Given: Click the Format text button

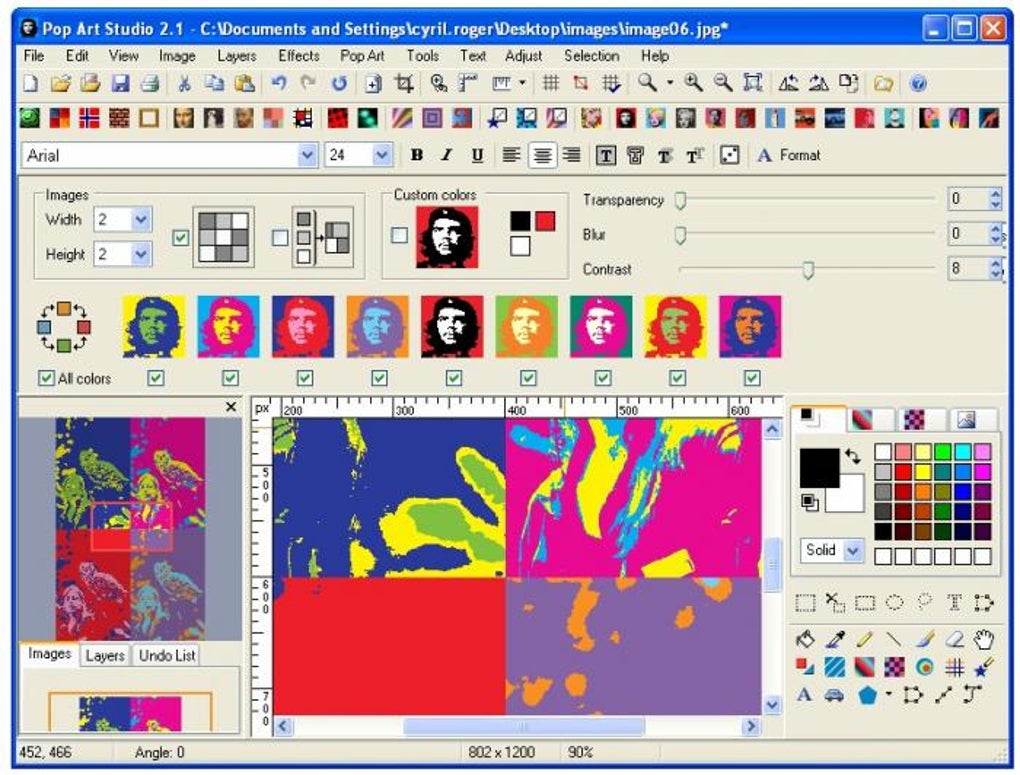Looking at the screenshot, I should tap(788, 155).
